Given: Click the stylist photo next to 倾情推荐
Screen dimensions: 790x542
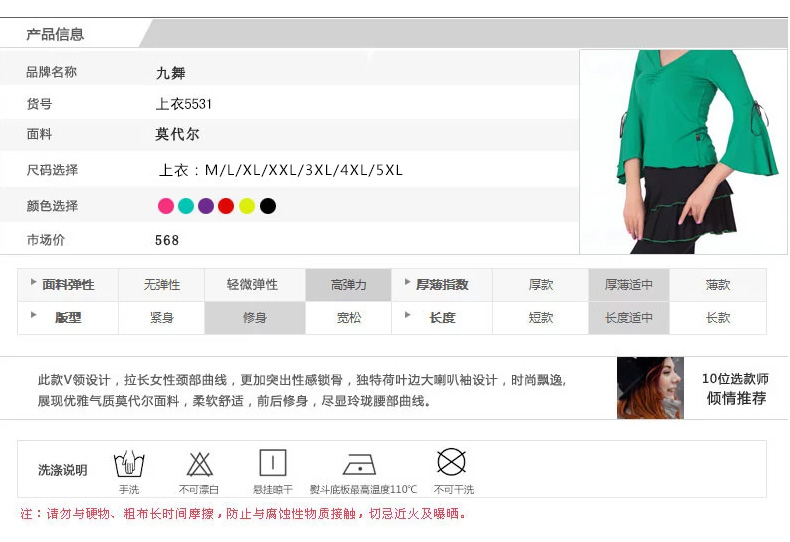Looking at the screenshot, I should (x=650, y=387).
